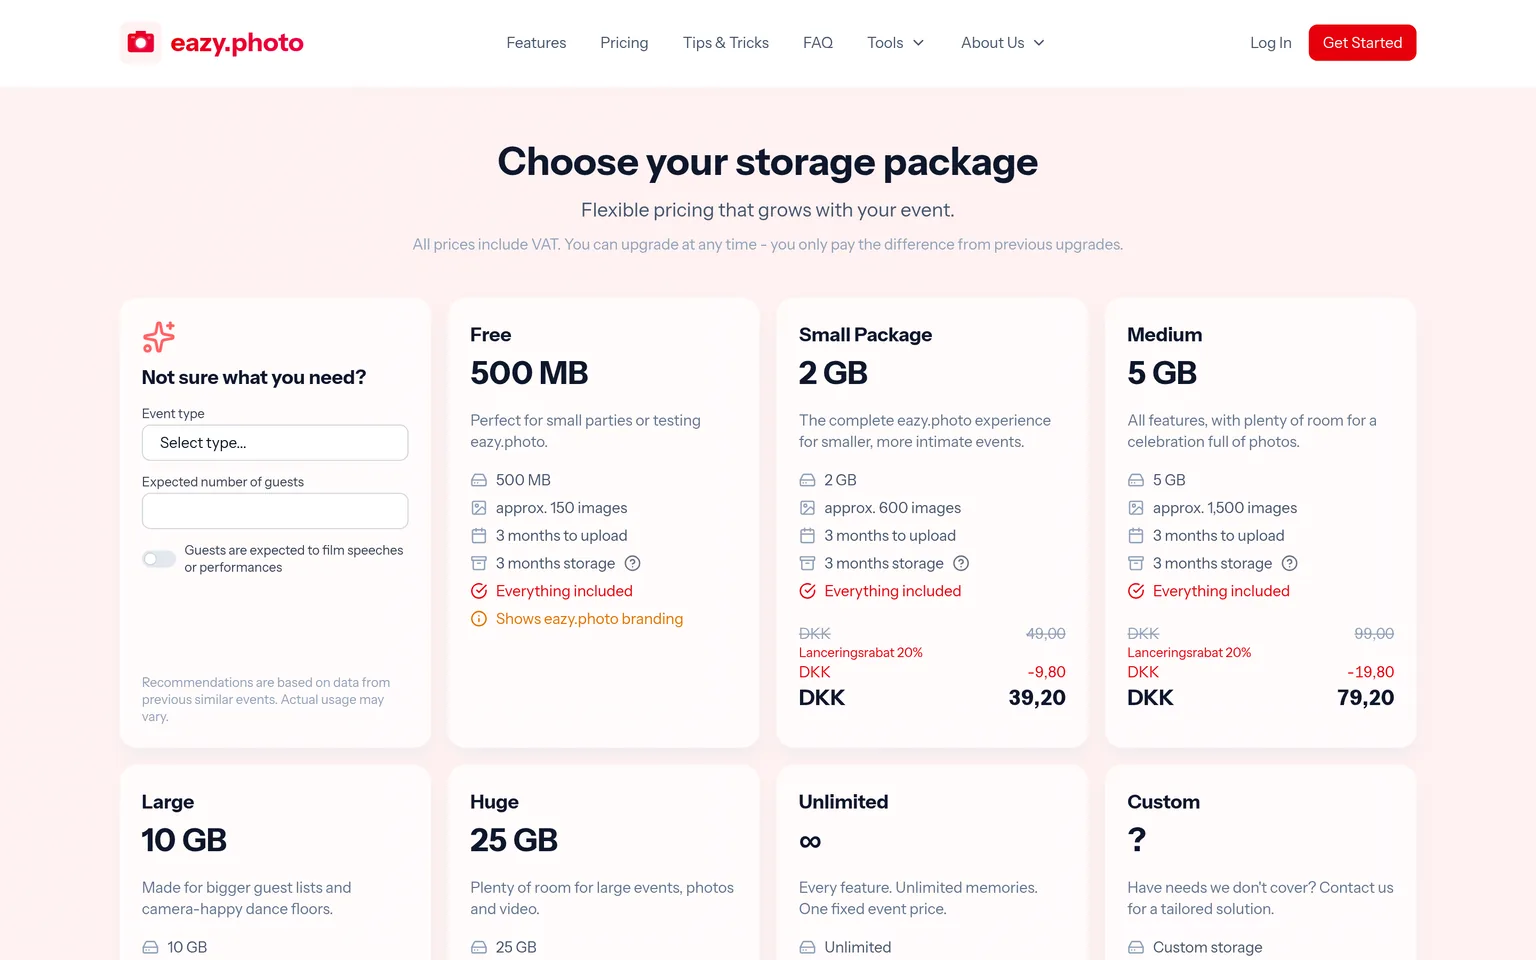Toggle the guests film speeches or performances switch

[159, 559]
